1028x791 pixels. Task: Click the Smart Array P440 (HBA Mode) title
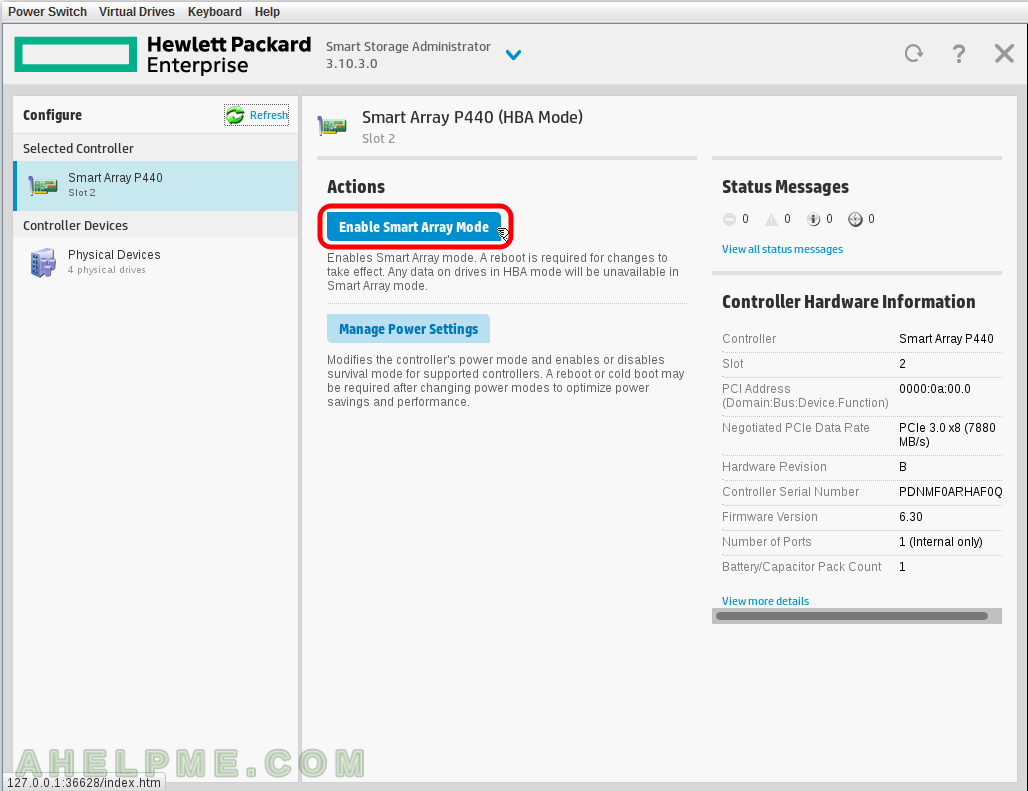click(472, 117)
